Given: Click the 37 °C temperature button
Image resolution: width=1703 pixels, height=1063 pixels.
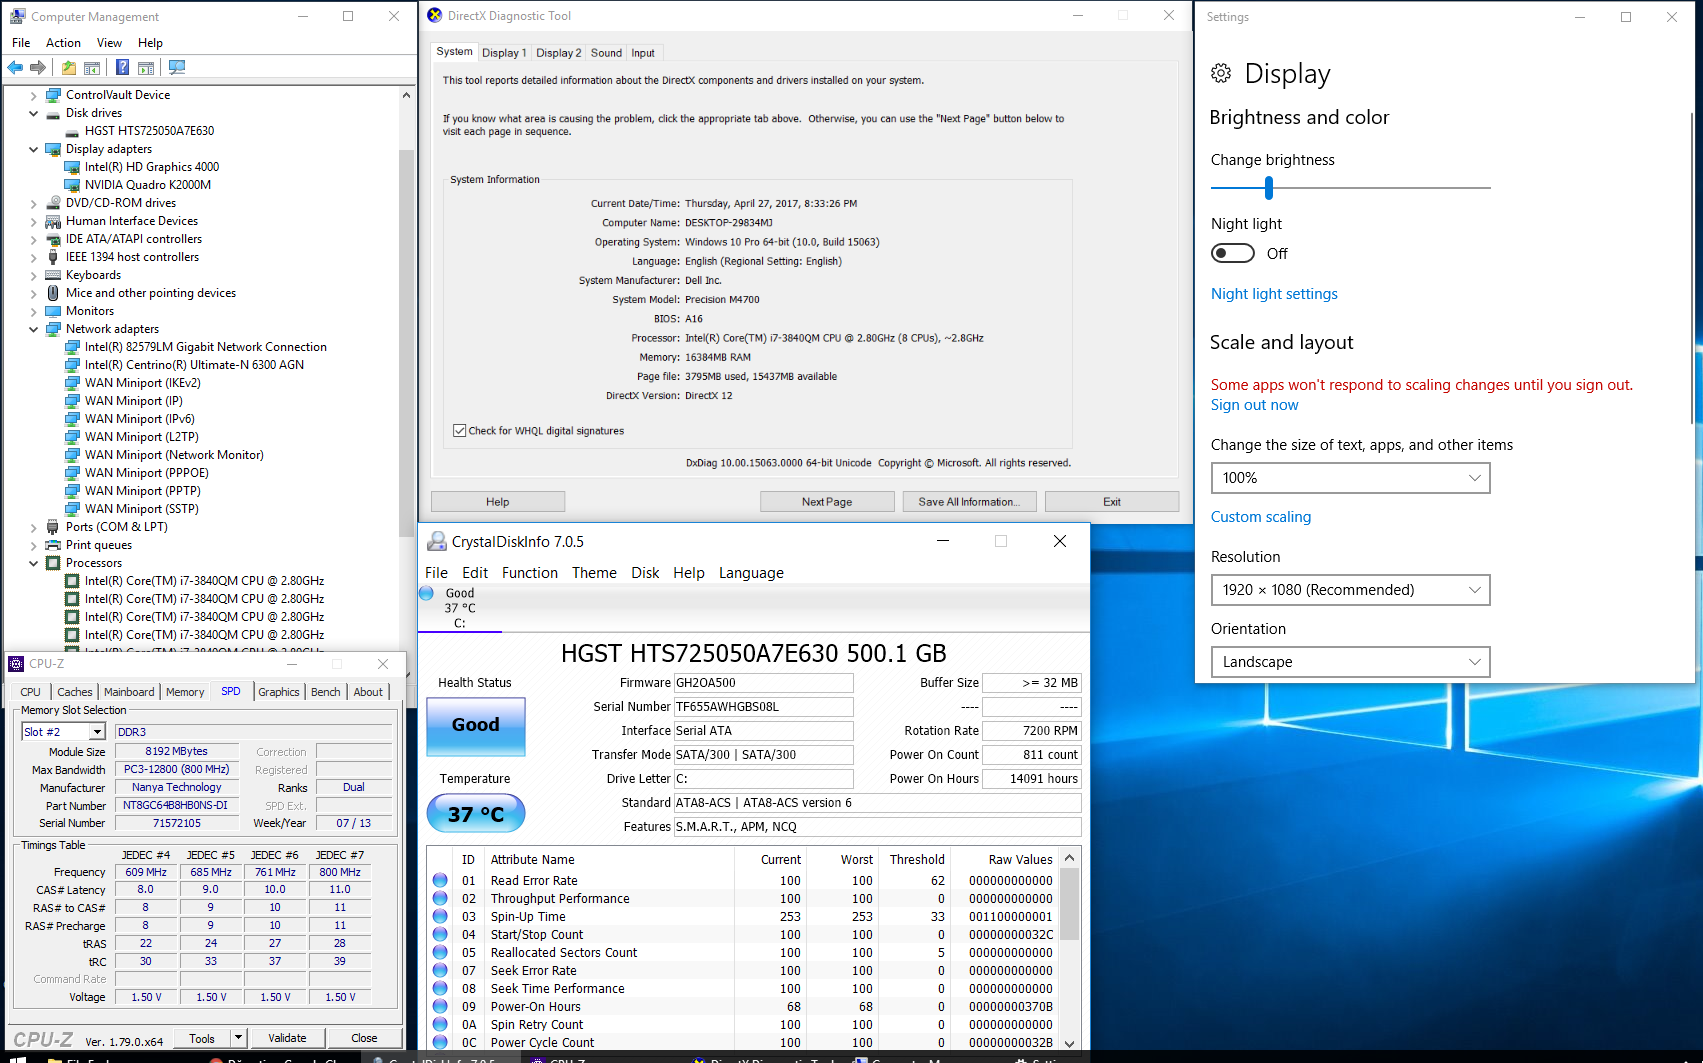Looking at the screenshot, I should coord(476,814).
